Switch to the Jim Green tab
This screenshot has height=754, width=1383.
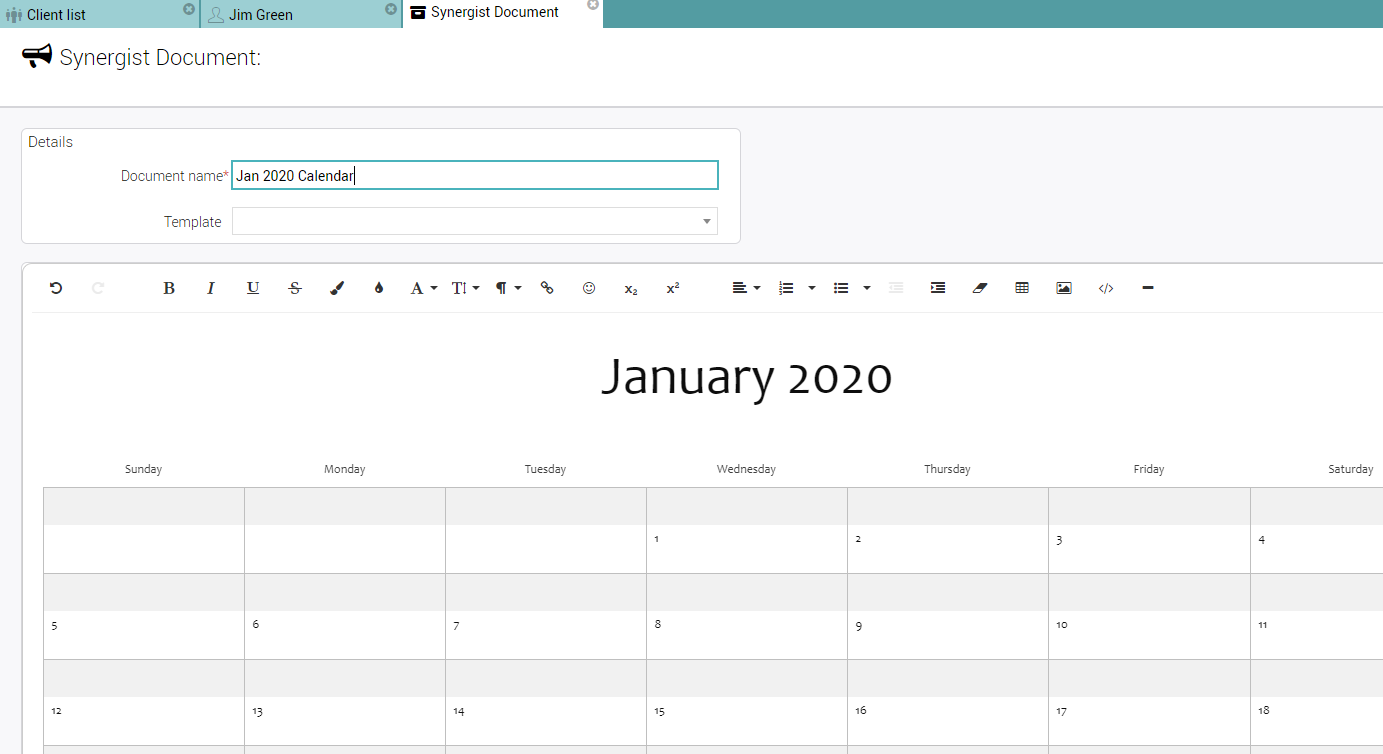(x=261, y=15)
